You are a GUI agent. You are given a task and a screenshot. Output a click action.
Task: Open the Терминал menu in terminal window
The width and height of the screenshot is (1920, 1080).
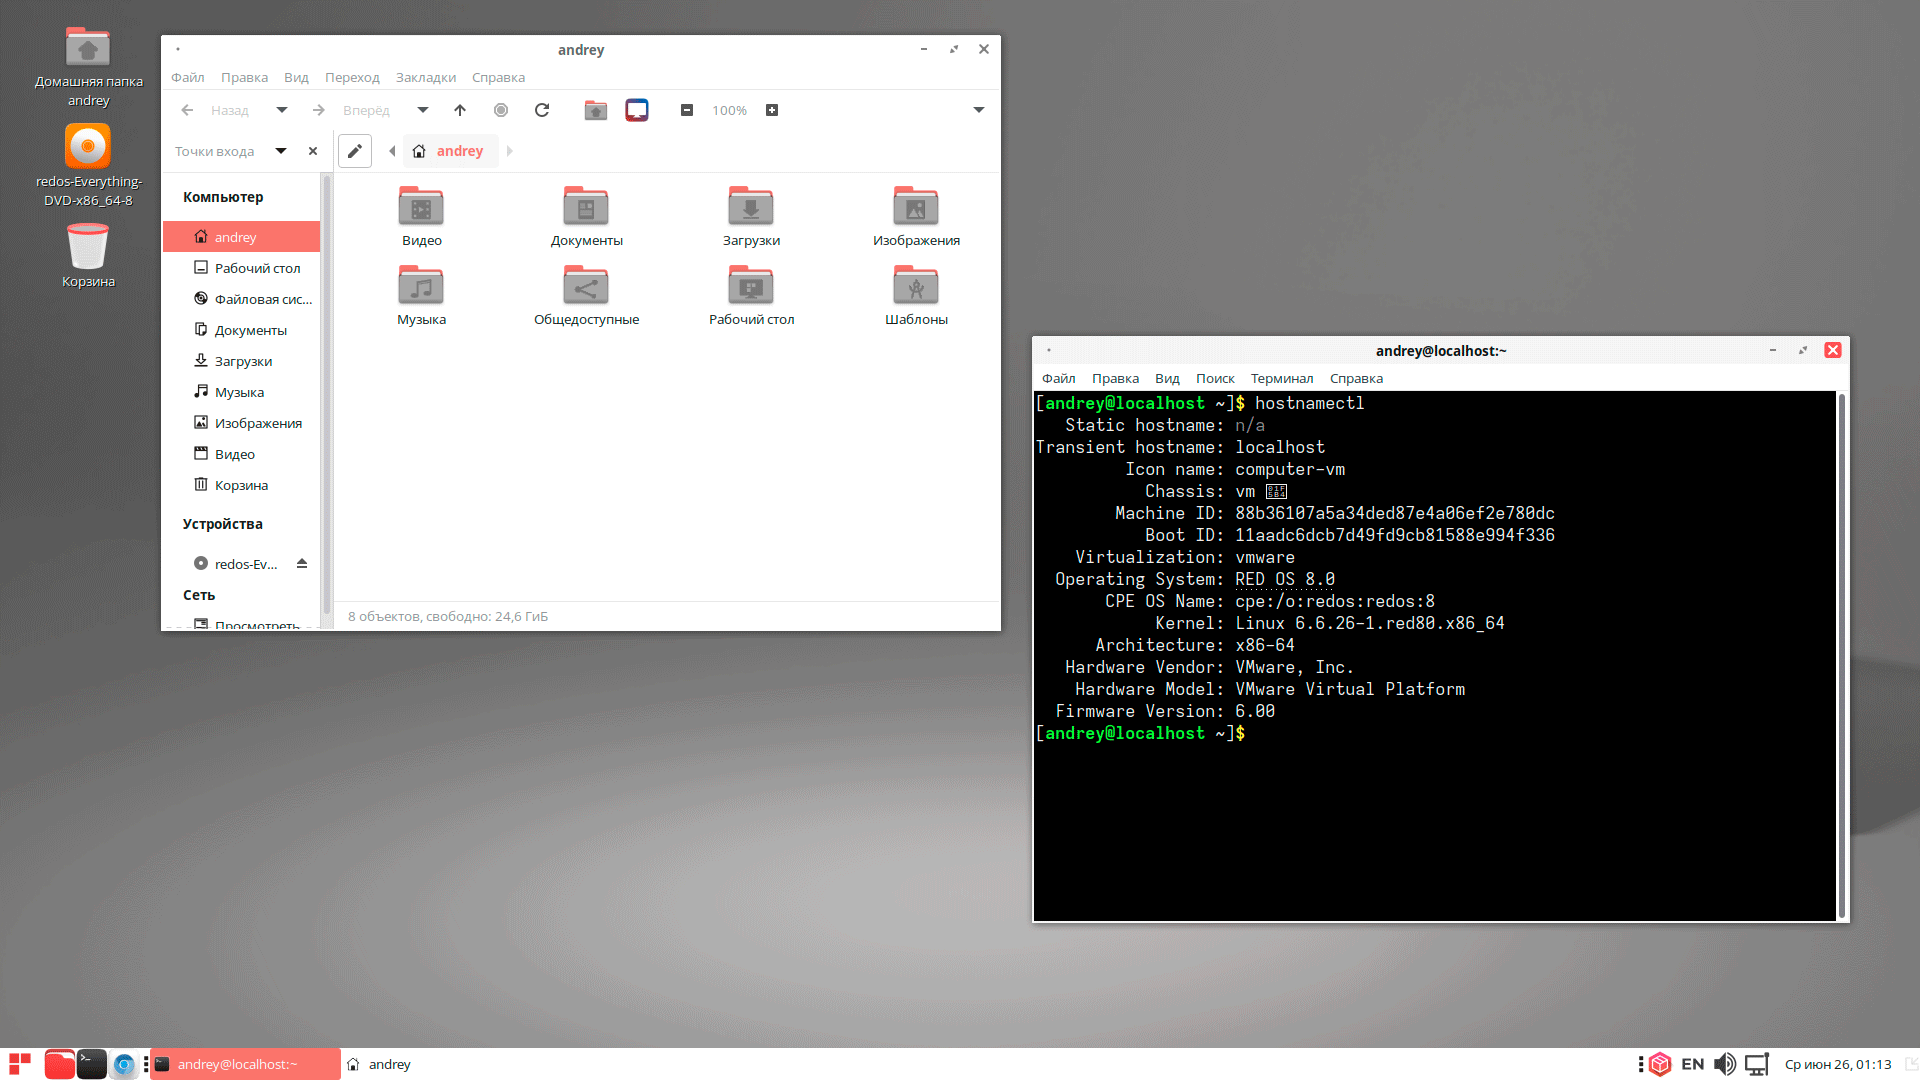tap(1281, 378)
